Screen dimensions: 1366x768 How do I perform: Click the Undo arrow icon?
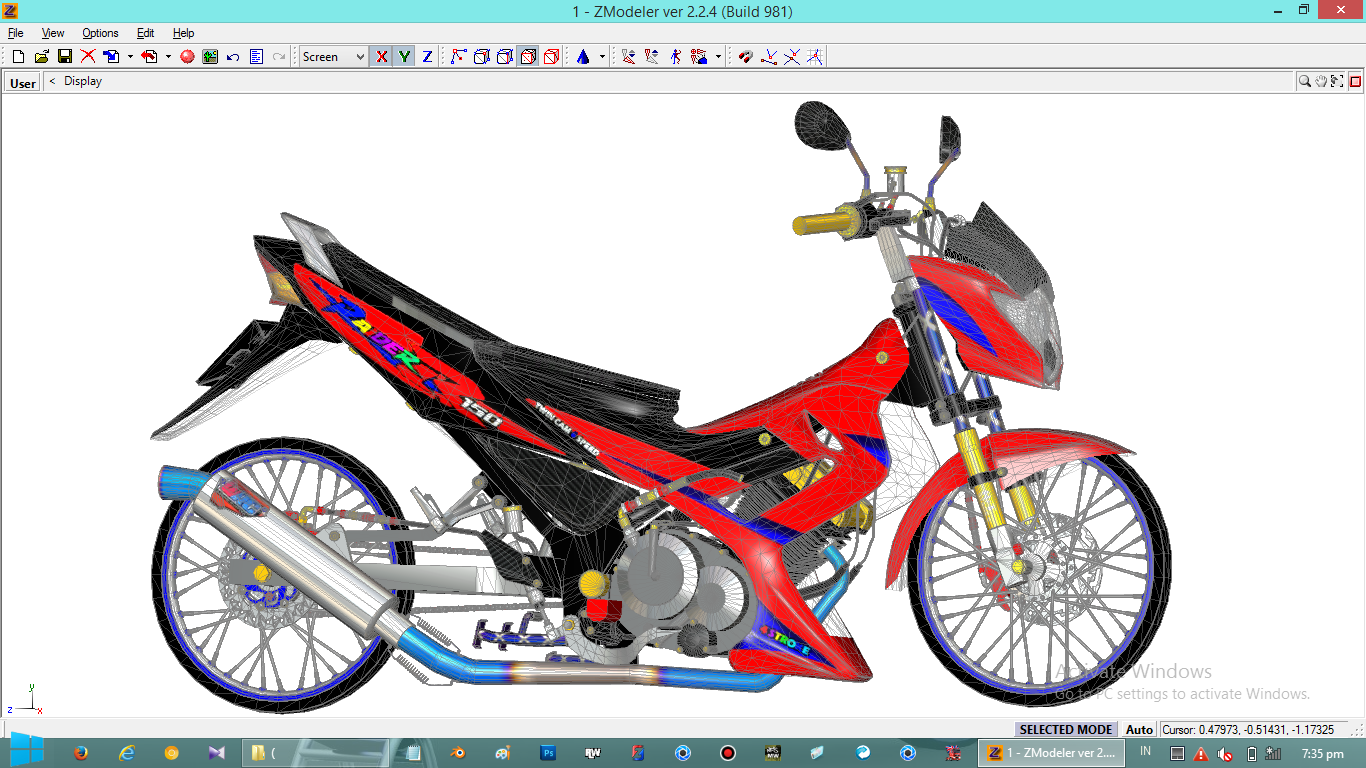point(233,57)
